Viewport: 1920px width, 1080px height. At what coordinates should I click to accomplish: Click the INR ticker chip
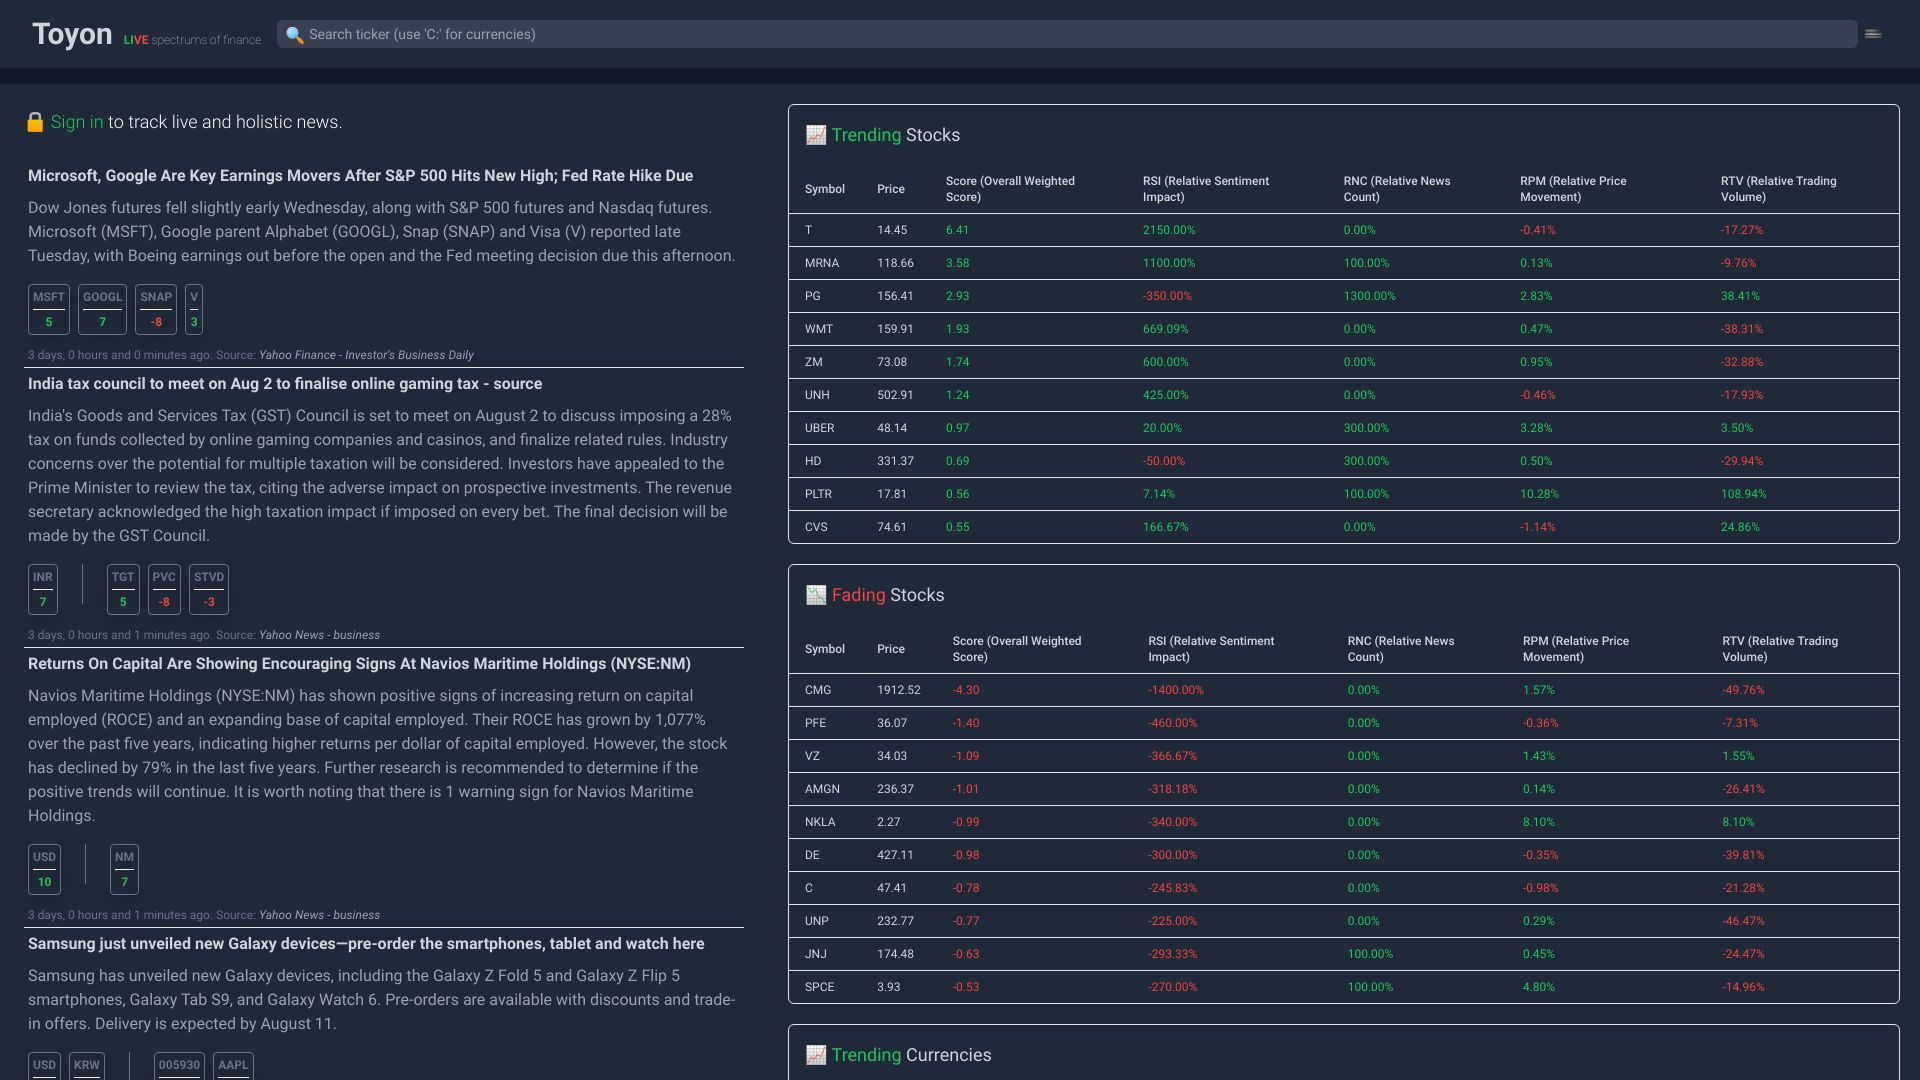(43, 588)
